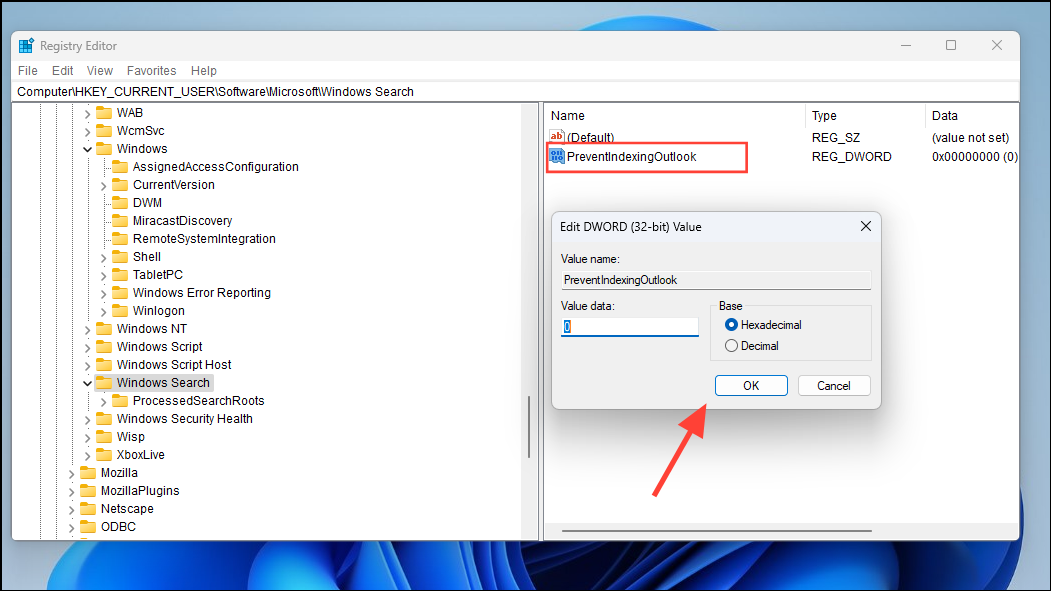Expand the Windows Script Host key
The image size is (1051, 591).
click(87, 365)
